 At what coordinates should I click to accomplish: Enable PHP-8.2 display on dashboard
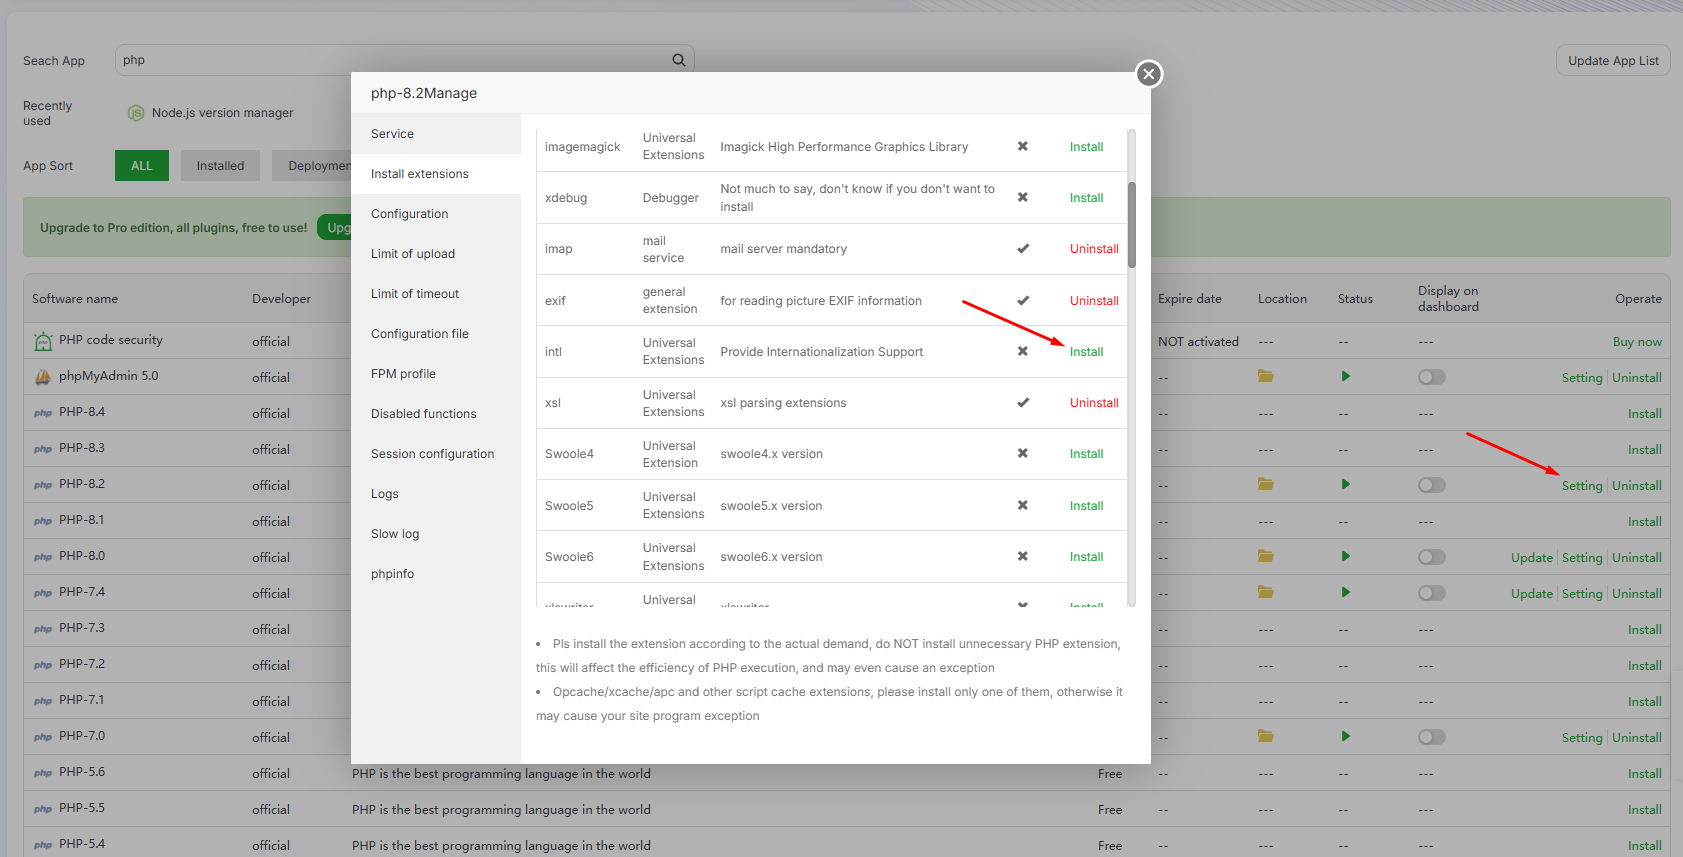[x=1431, y=485]
